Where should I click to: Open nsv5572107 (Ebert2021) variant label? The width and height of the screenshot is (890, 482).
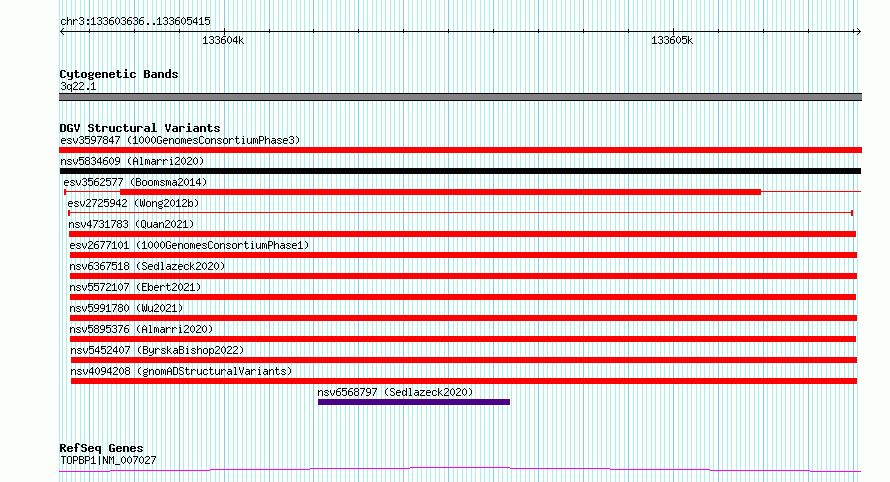tap(135, 287)
